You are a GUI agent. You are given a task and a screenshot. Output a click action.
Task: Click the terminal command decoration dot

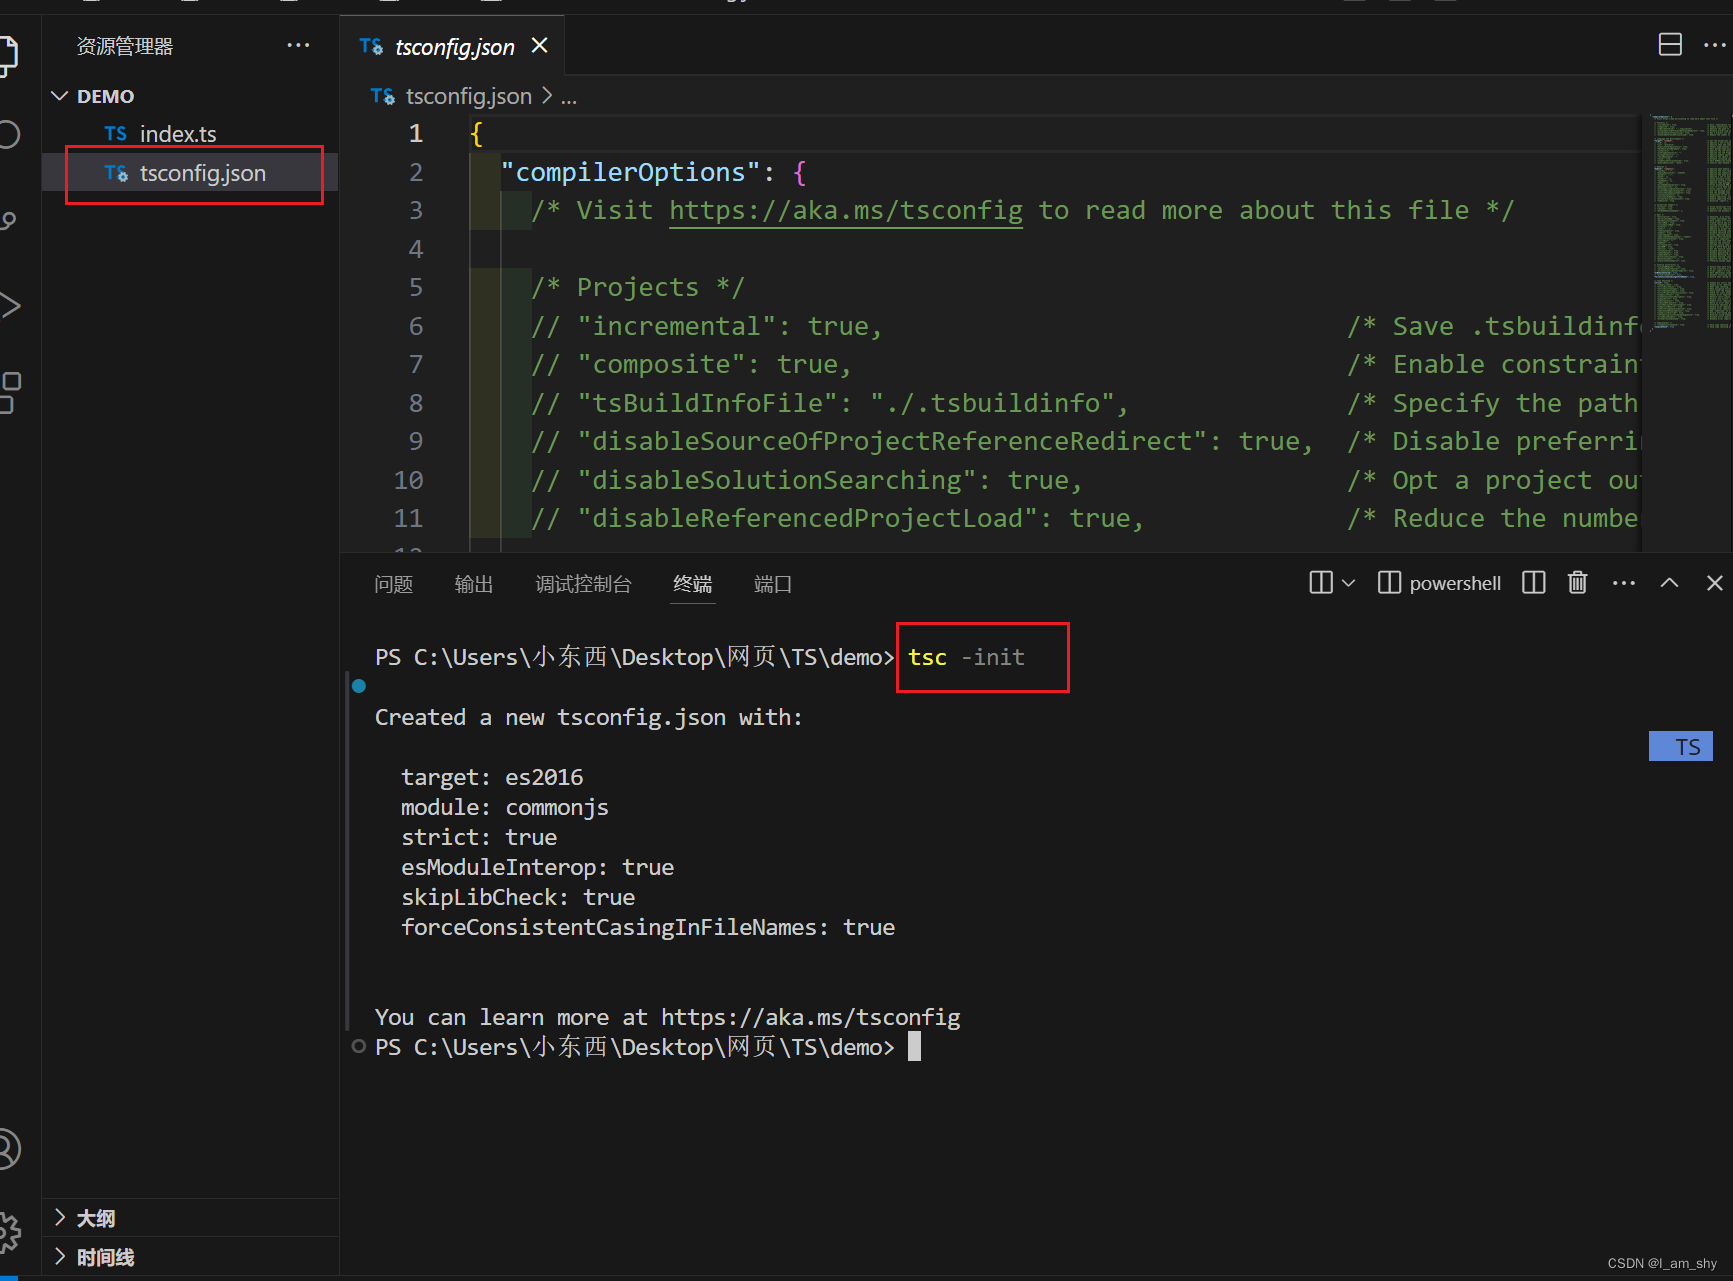(x=359, y=686)
